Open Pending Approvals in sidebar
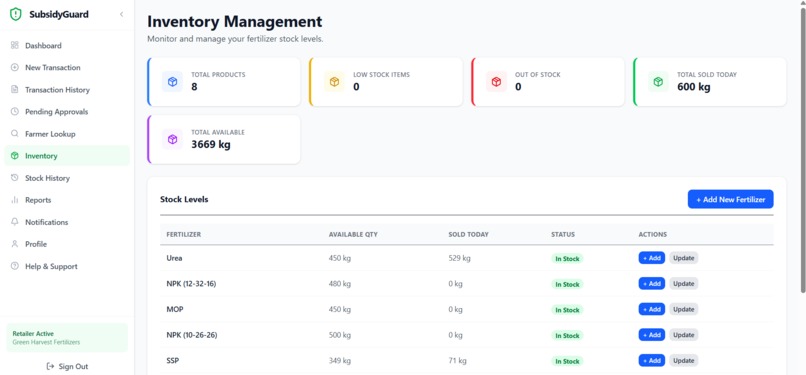 (67, 112)
